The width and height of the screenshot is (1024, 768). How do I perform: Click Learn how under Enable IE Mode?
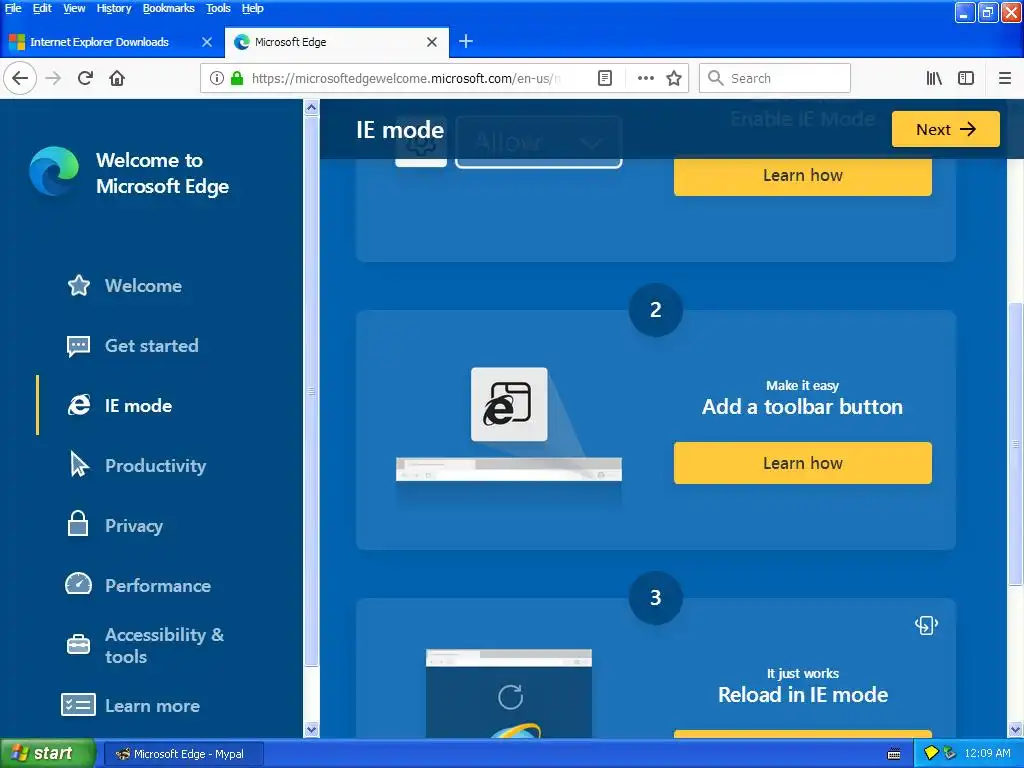pyautogui.click(x=803, y=176)
